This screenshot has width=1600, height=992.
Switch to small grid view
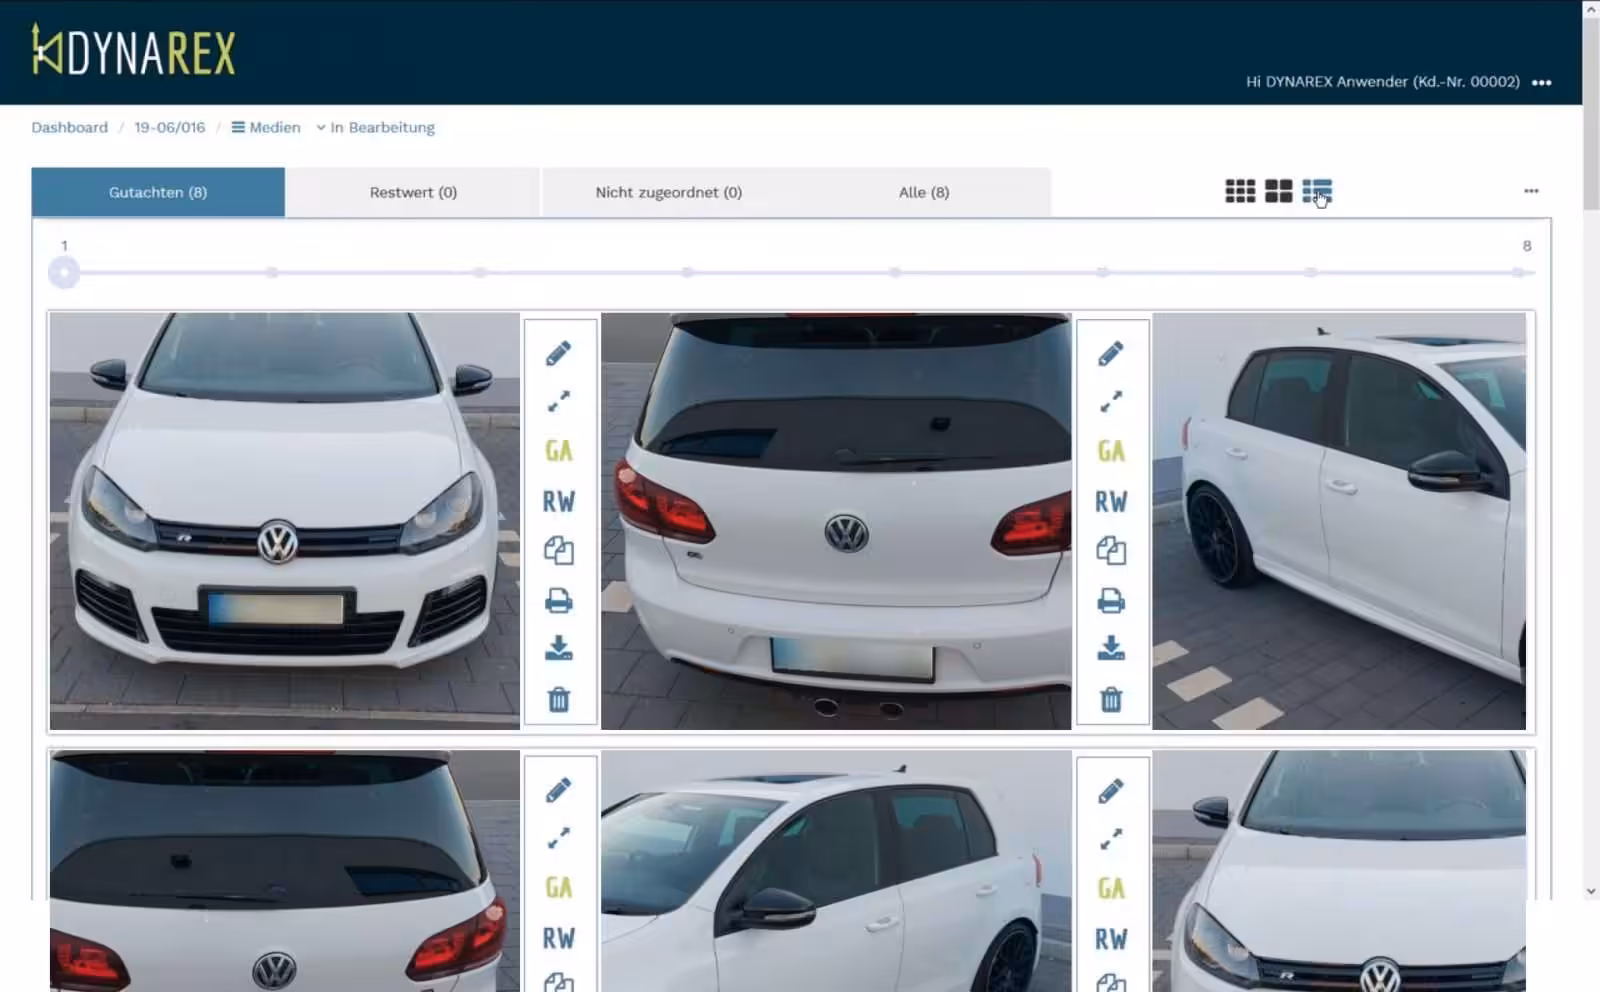[x=1240, y=191]
